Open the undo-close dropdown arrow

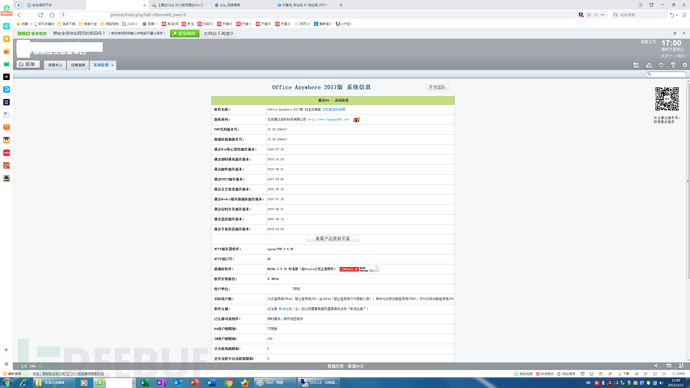click(x=676, y=15)
